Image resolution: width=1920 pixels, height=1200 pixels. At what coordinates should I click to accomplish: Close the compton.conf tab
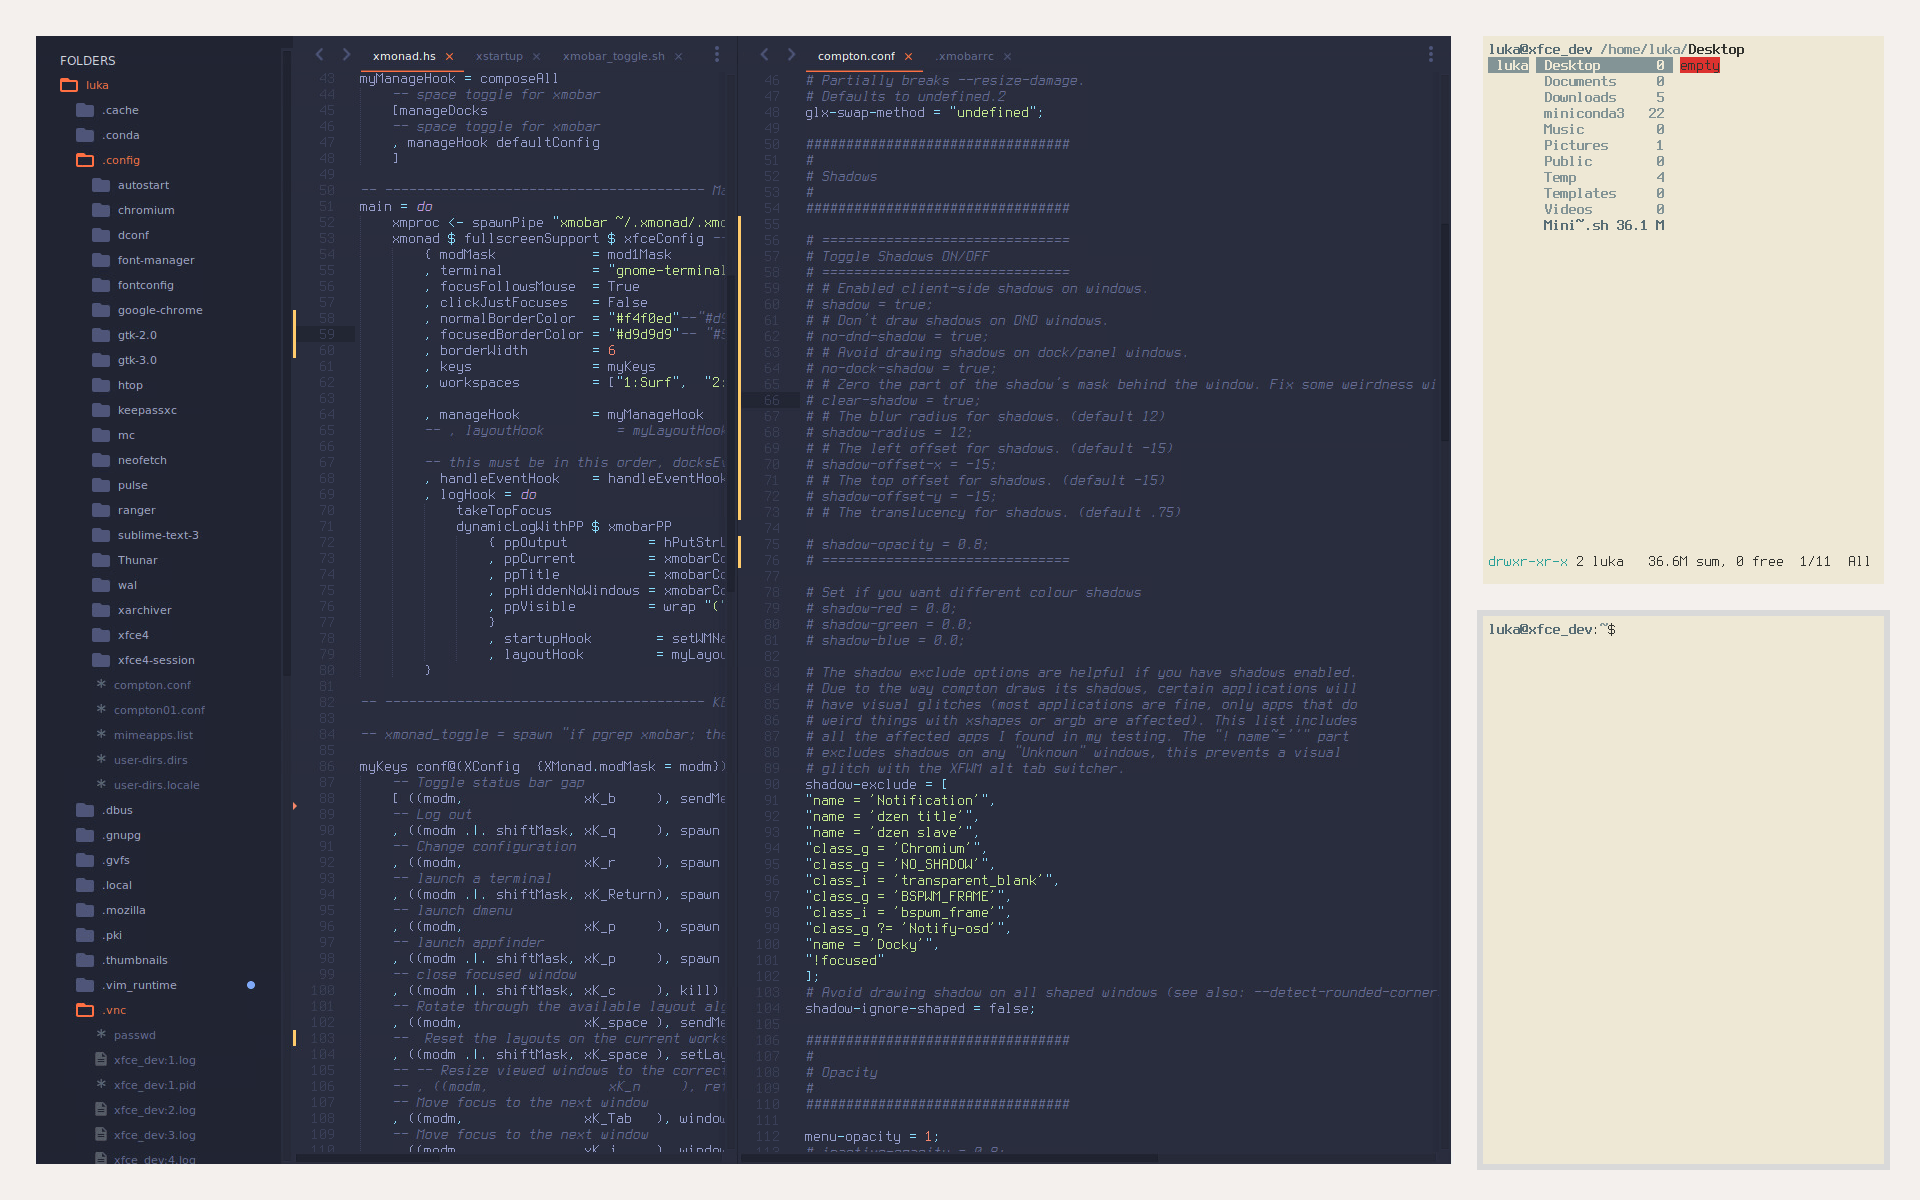pyautogui.click(x=908, y=57)
